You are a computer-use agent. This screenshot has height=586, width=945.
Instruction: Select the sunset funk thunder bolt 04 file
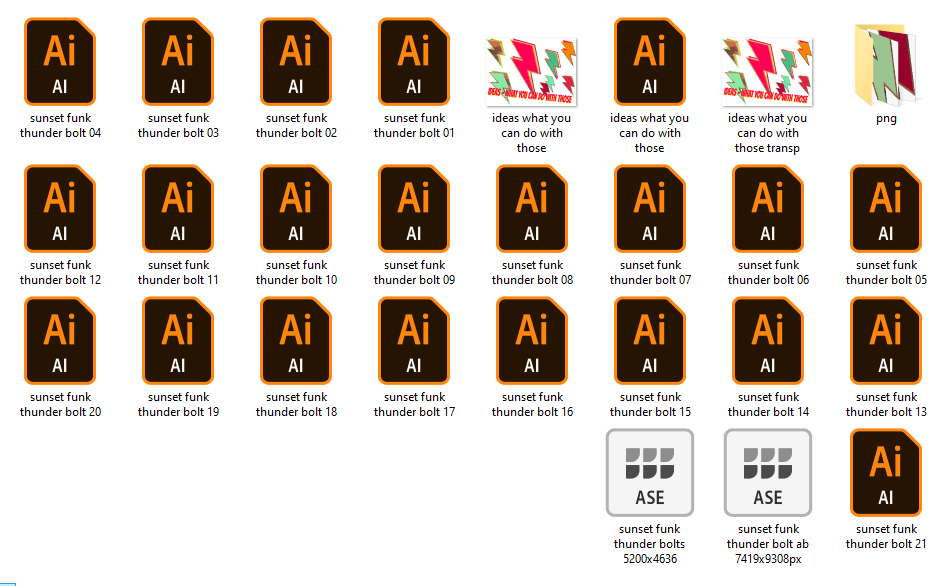coord(60,62)
